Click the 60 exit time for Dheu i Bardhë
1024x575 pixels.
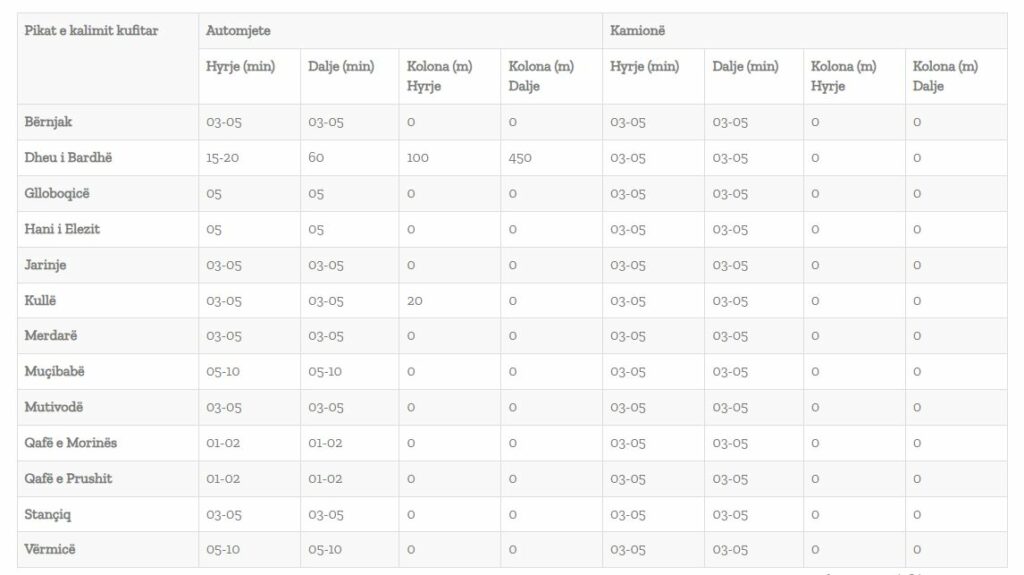(316, 158)
